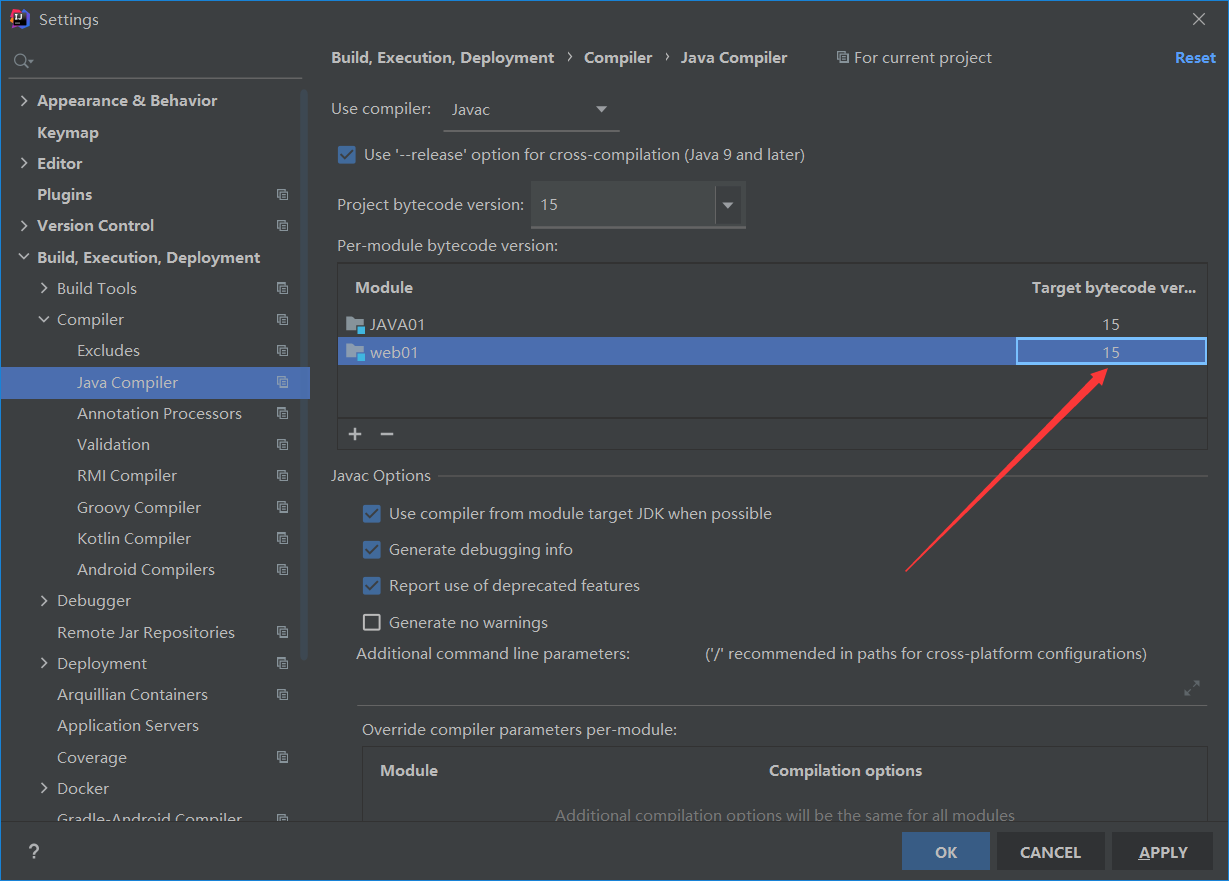Click JAVA01 target bytecode version cell
1229x881 pixels.
[x=1111, y=324]
